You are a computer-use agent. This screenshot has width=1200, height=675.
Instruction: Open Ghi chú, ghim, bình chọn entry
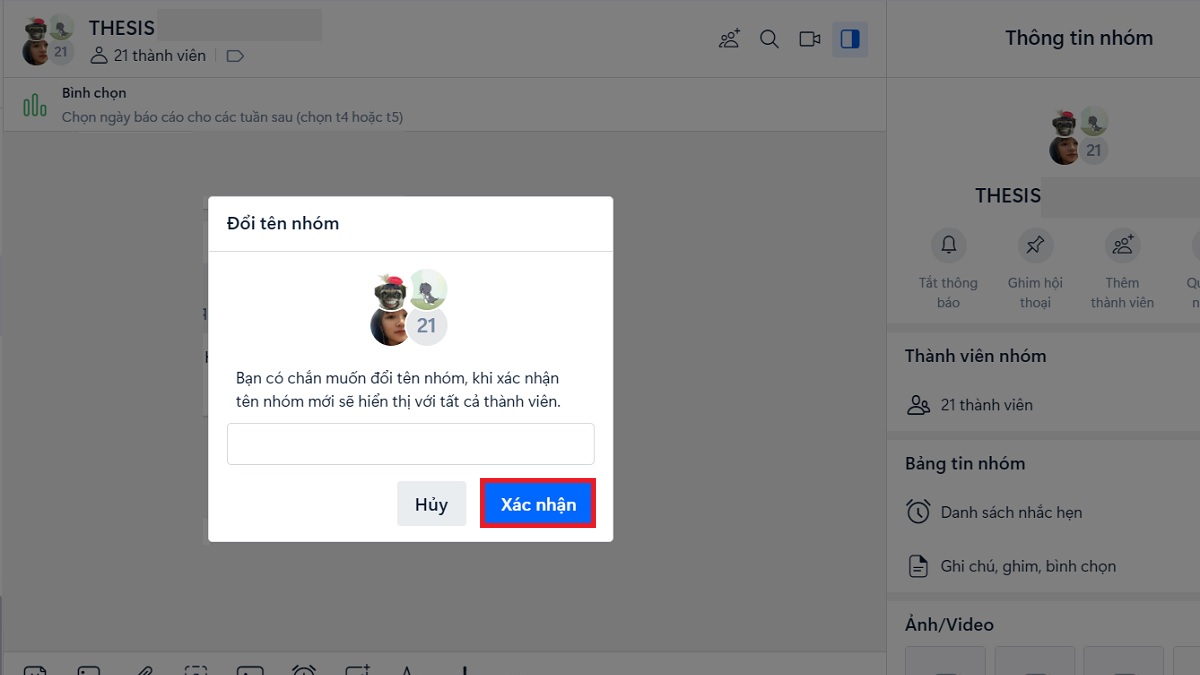pos(1028,566)
